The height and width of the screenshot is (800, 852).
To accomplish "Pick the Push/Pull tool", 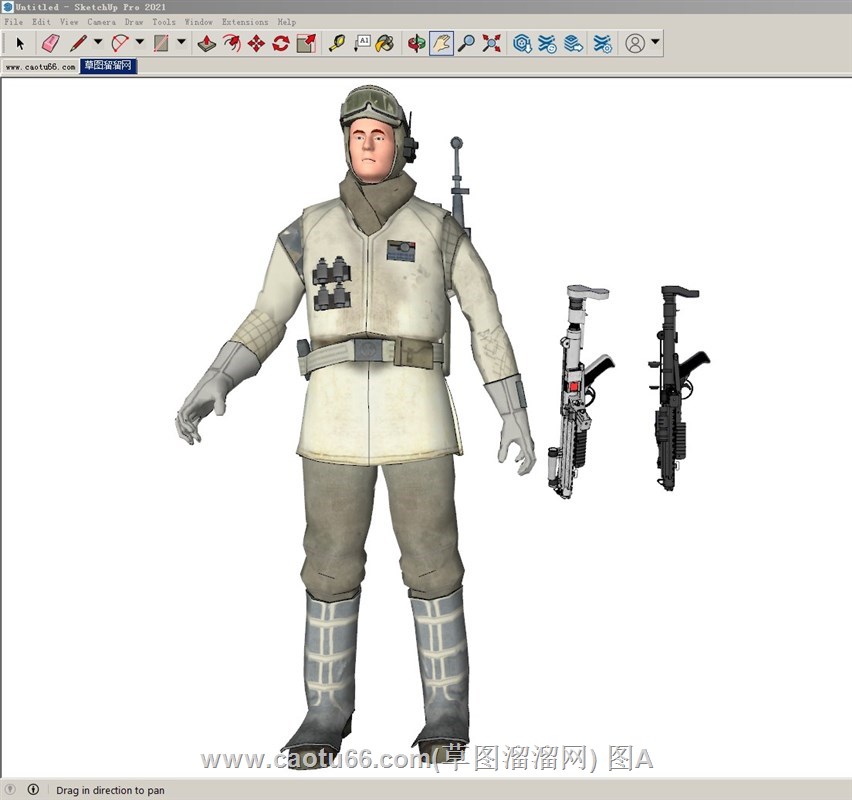I will tap(206, 44).
